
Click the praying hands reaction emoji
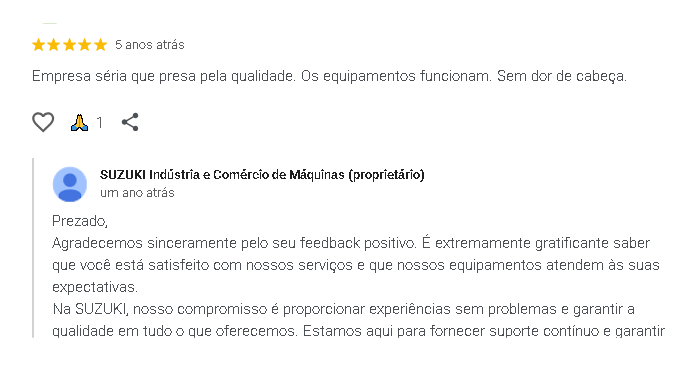tap(80, 123)
